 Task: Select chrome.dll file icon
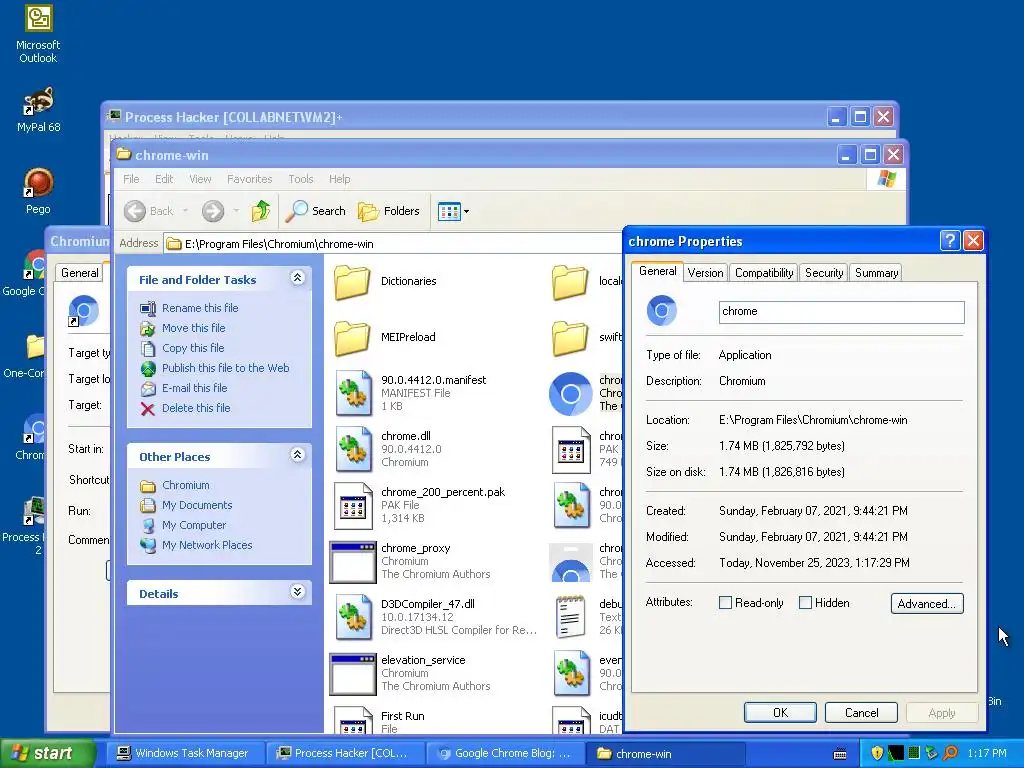354,449
